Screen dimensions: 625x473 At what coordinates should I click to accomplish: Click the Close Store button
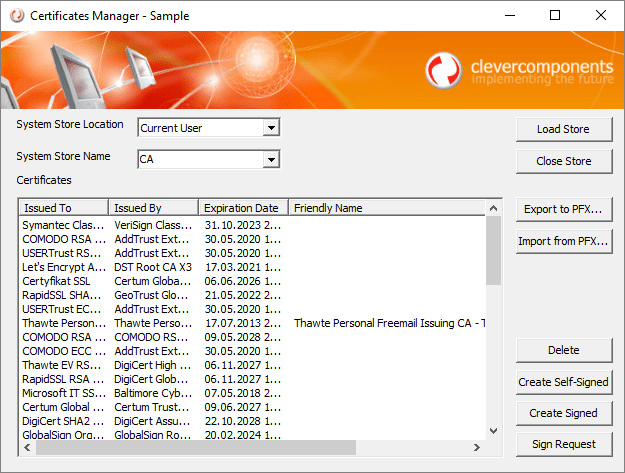564,161
